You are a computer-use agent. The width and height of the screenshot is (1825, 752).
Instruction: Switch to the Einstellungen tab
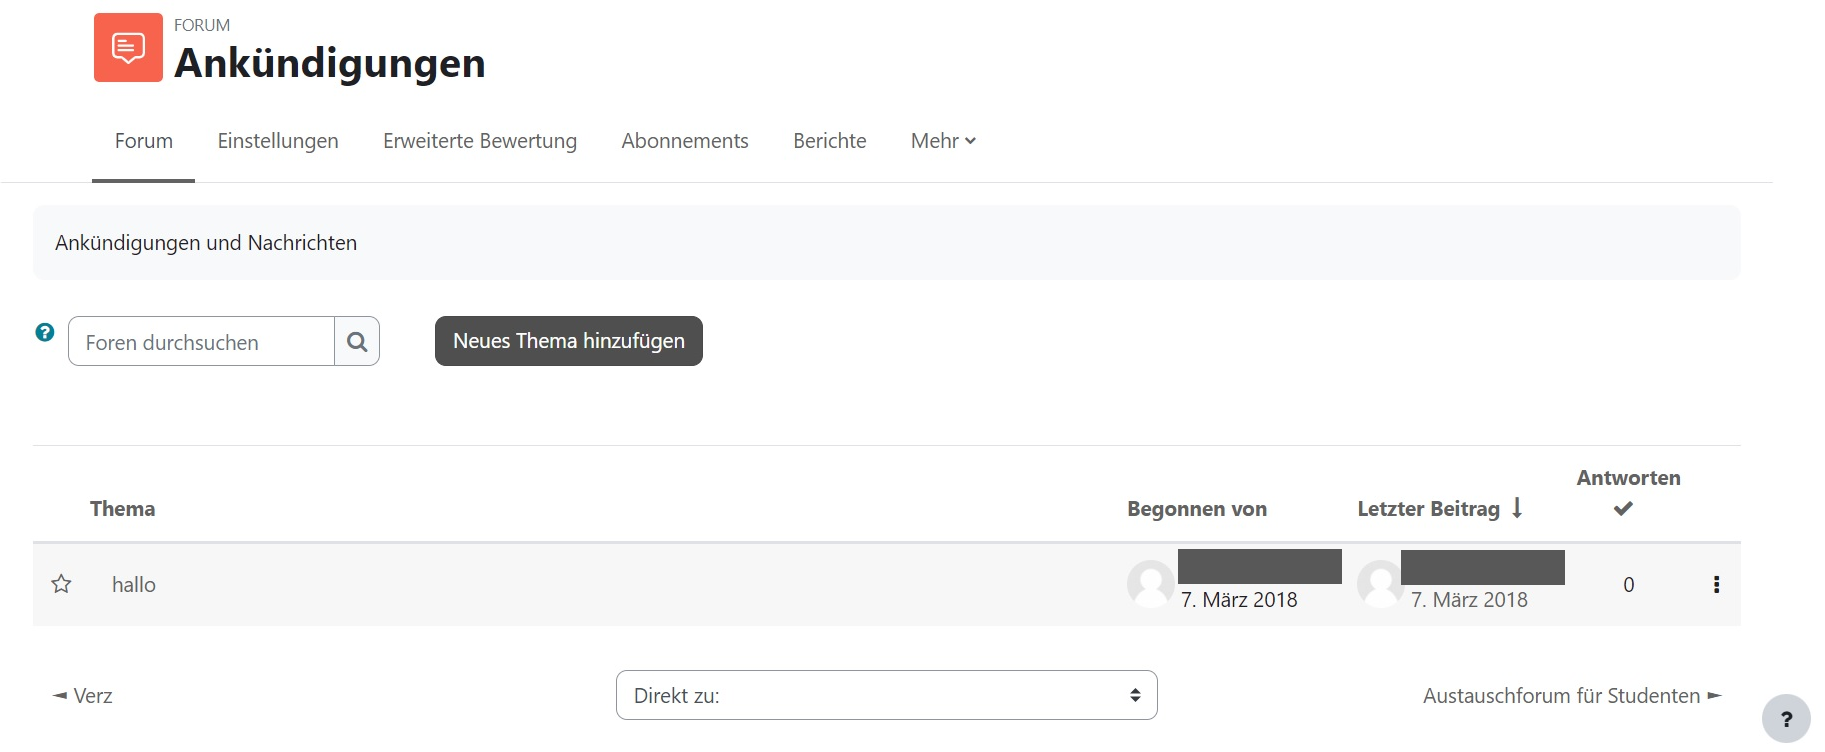[x=278, y=141]
